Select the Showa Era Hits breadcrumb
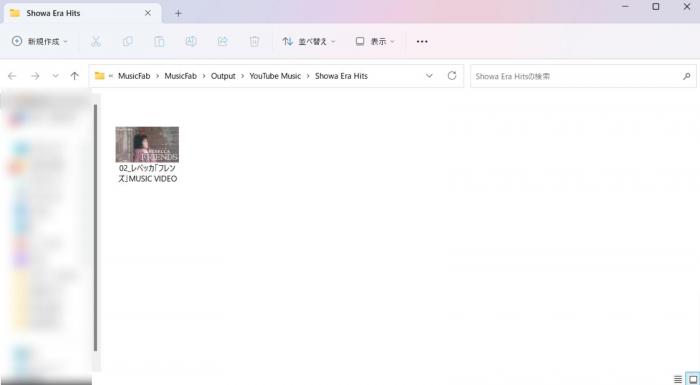 [x=341, y=76]
